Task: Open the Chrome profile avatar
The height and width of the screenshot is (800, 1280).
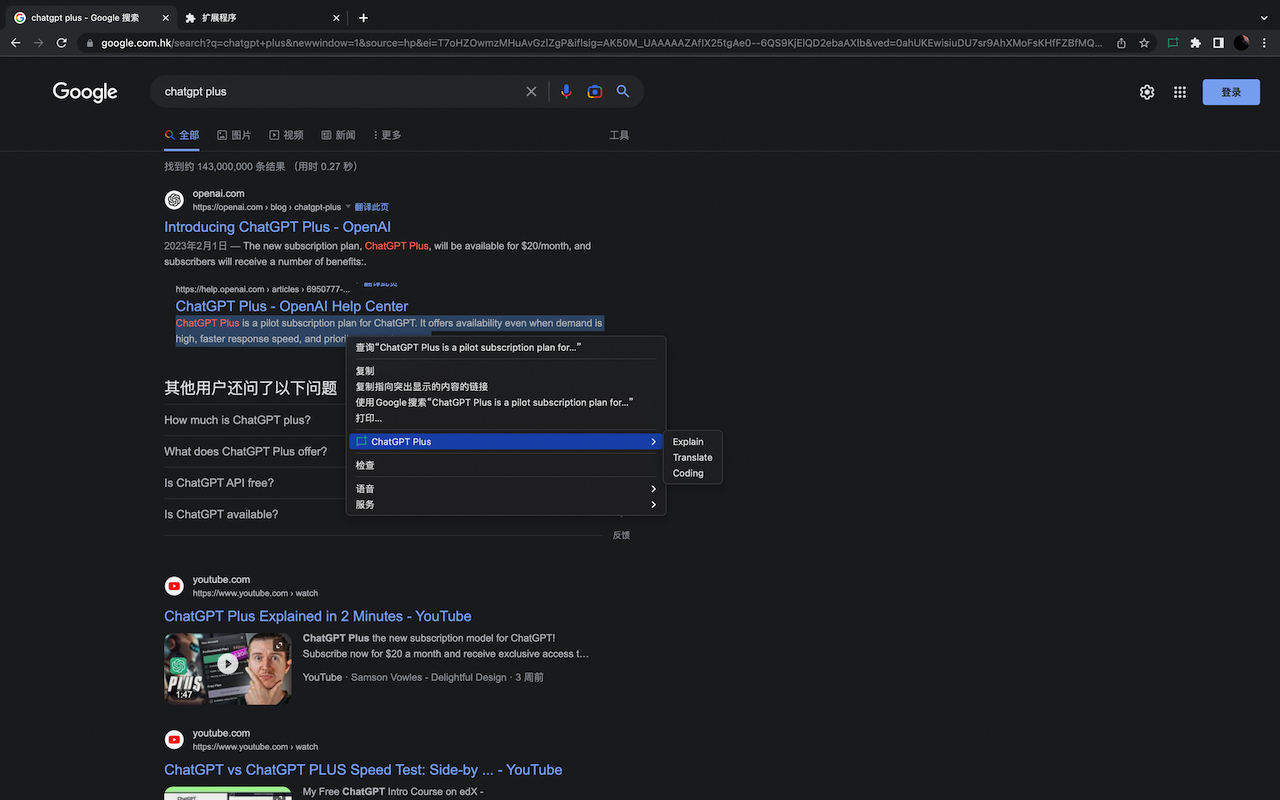Action: [1241, 43]
